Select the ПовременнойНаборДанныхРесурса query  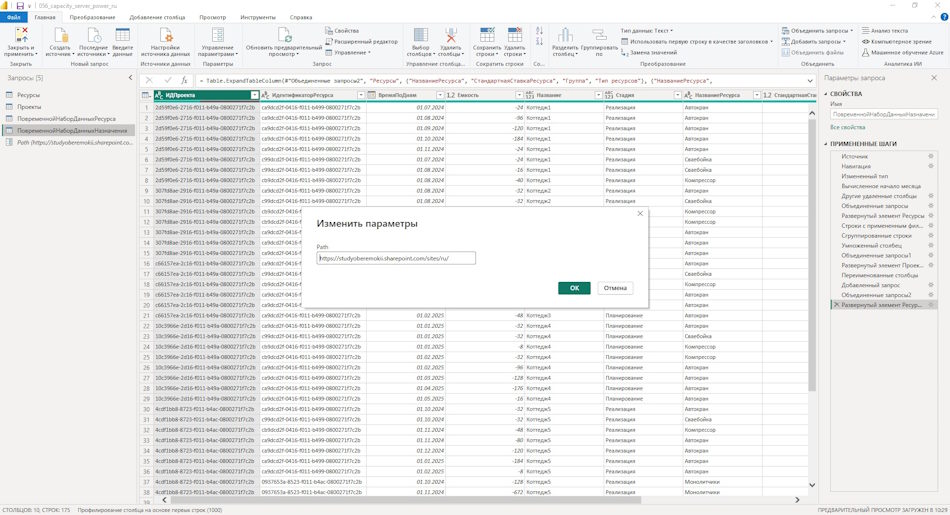(66, 119)
